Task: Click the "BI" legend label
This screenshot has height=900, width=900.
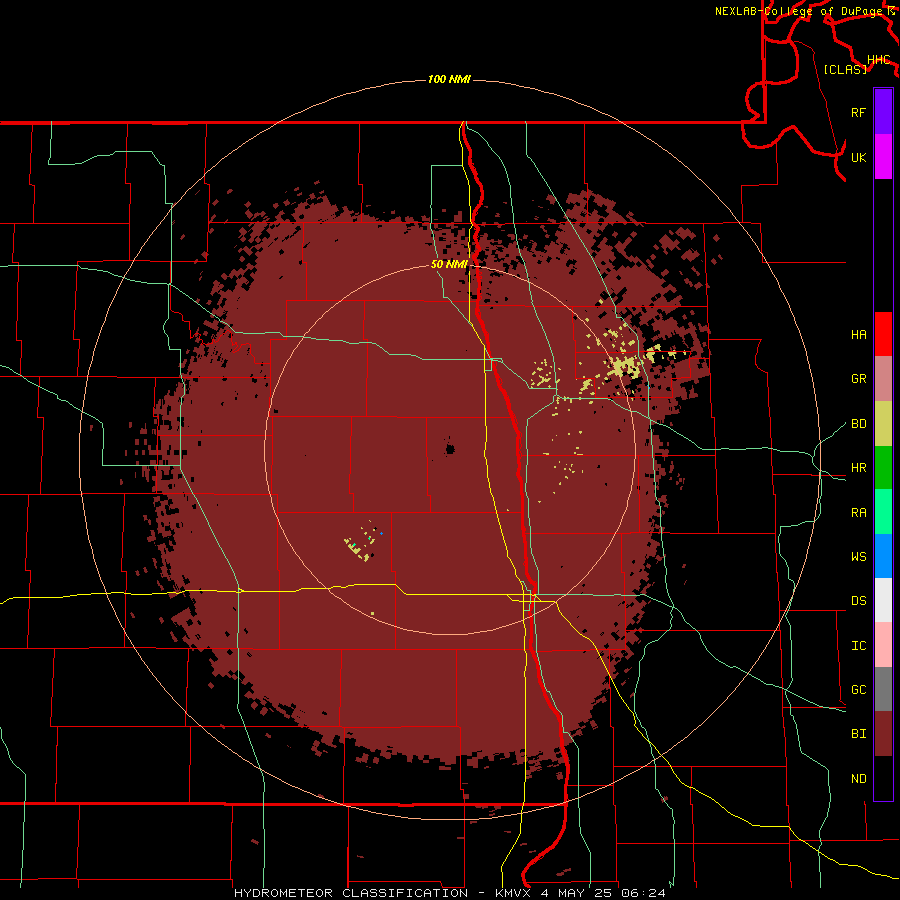Action: pyautogui.click(x=858, y=734)
